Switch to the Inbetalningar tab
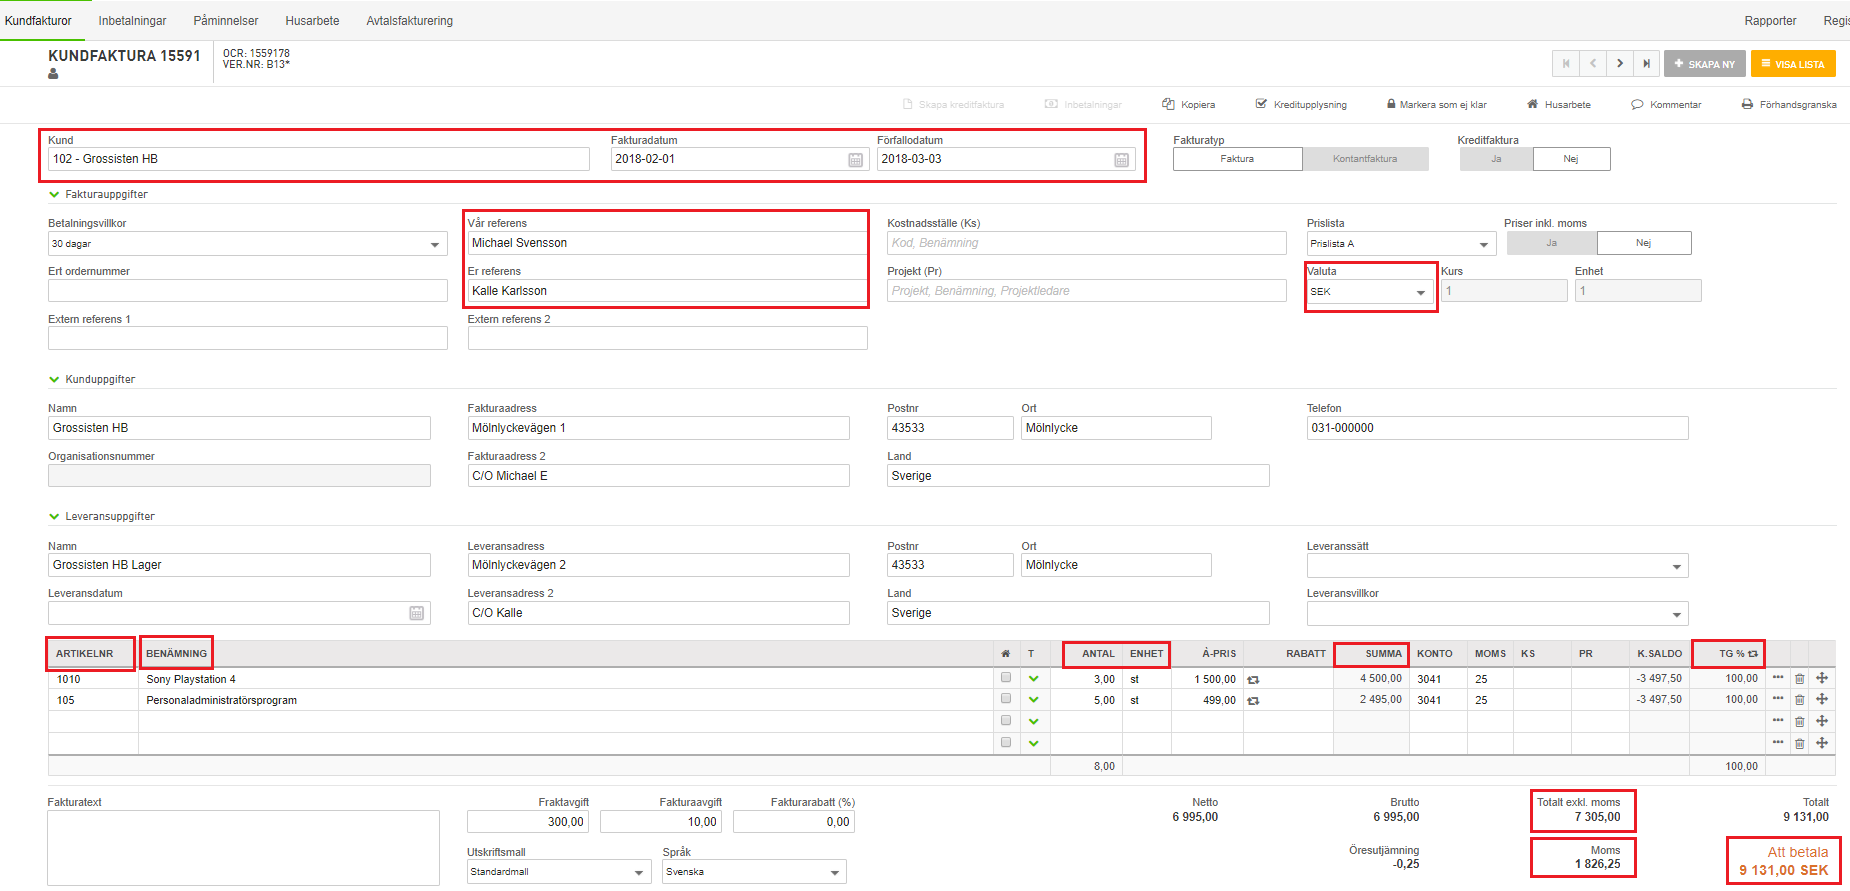Image resolution: width=1850 pixels, height=891 pixels. [132, 21]
